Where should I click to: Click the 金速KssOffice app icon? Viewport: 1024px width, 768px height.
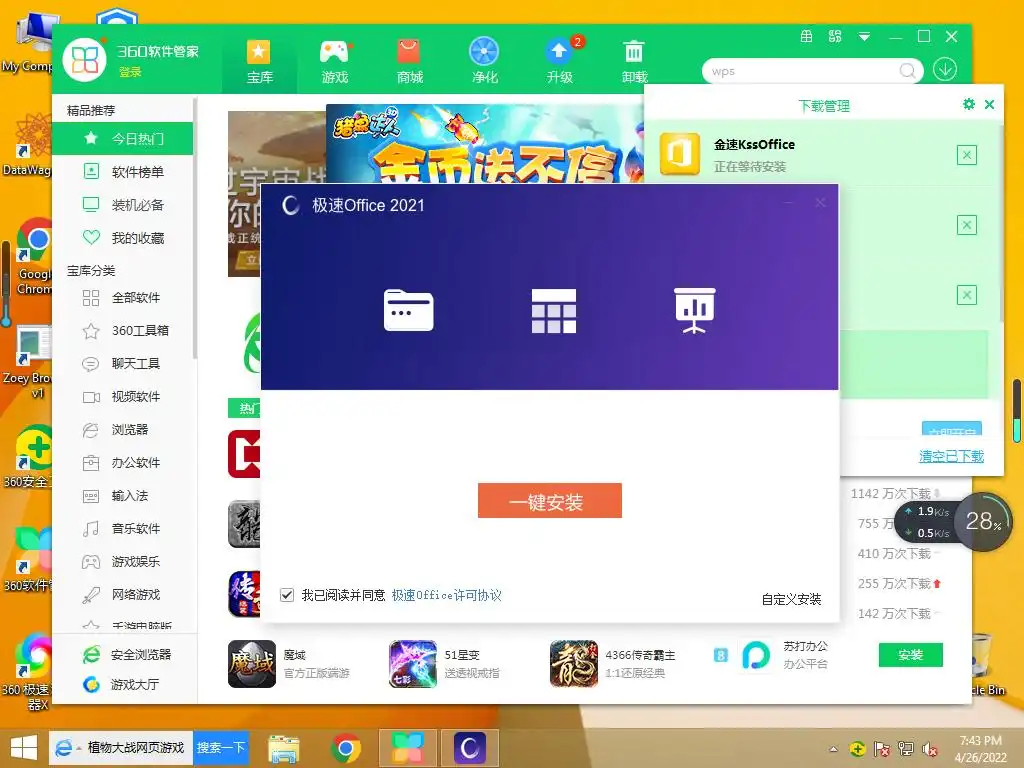click(x=679, y=154)
